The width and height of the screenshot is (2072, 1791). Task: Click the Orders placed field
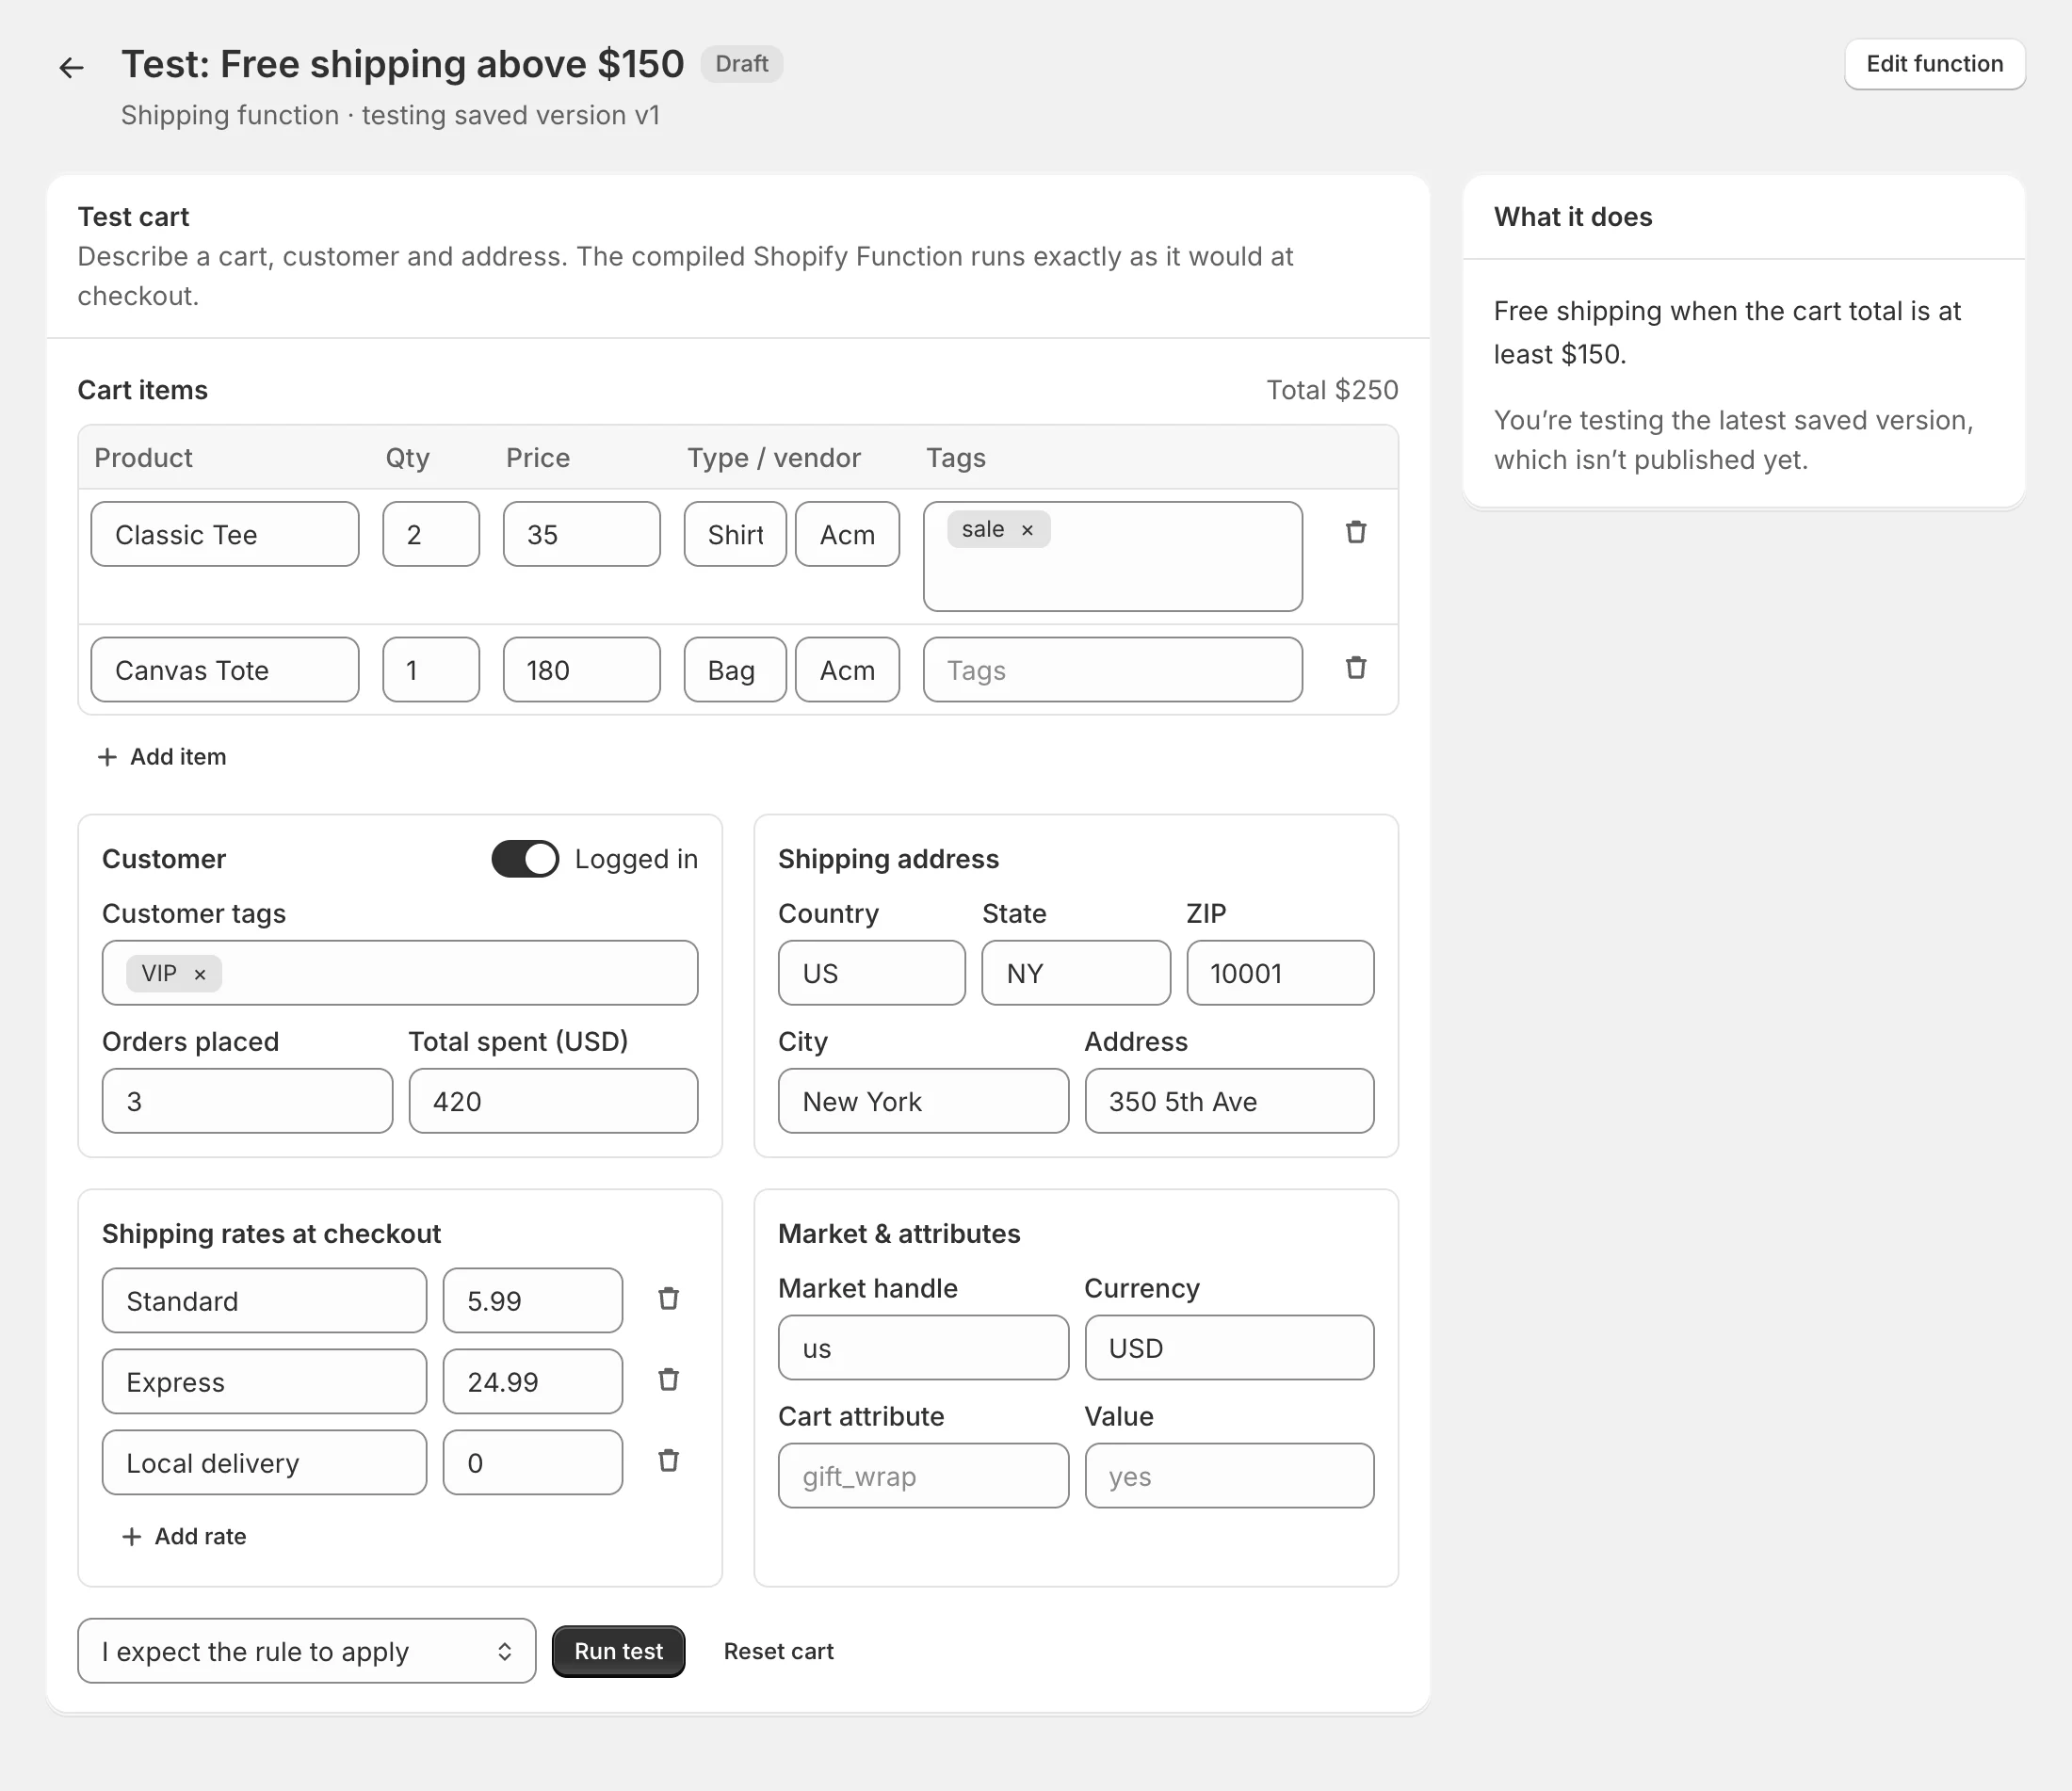click(247, 1101)
